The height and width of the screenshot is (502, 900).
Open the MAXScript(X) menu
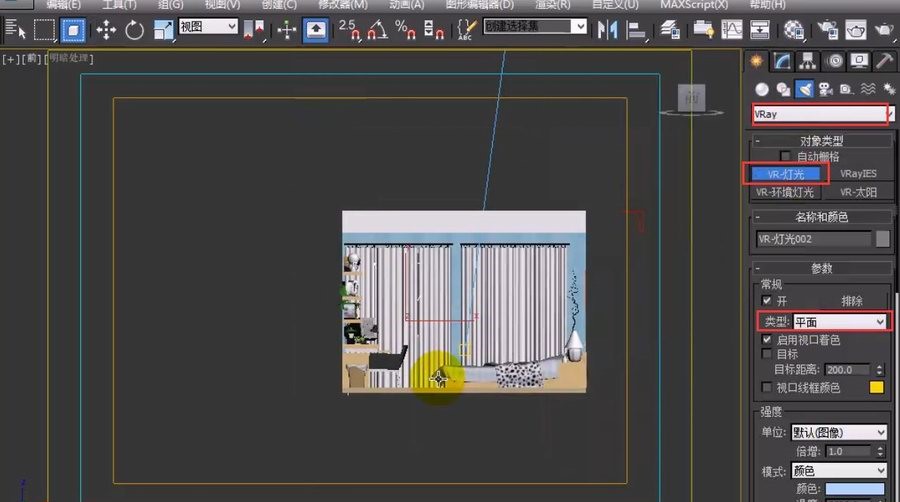click(693, 5)
